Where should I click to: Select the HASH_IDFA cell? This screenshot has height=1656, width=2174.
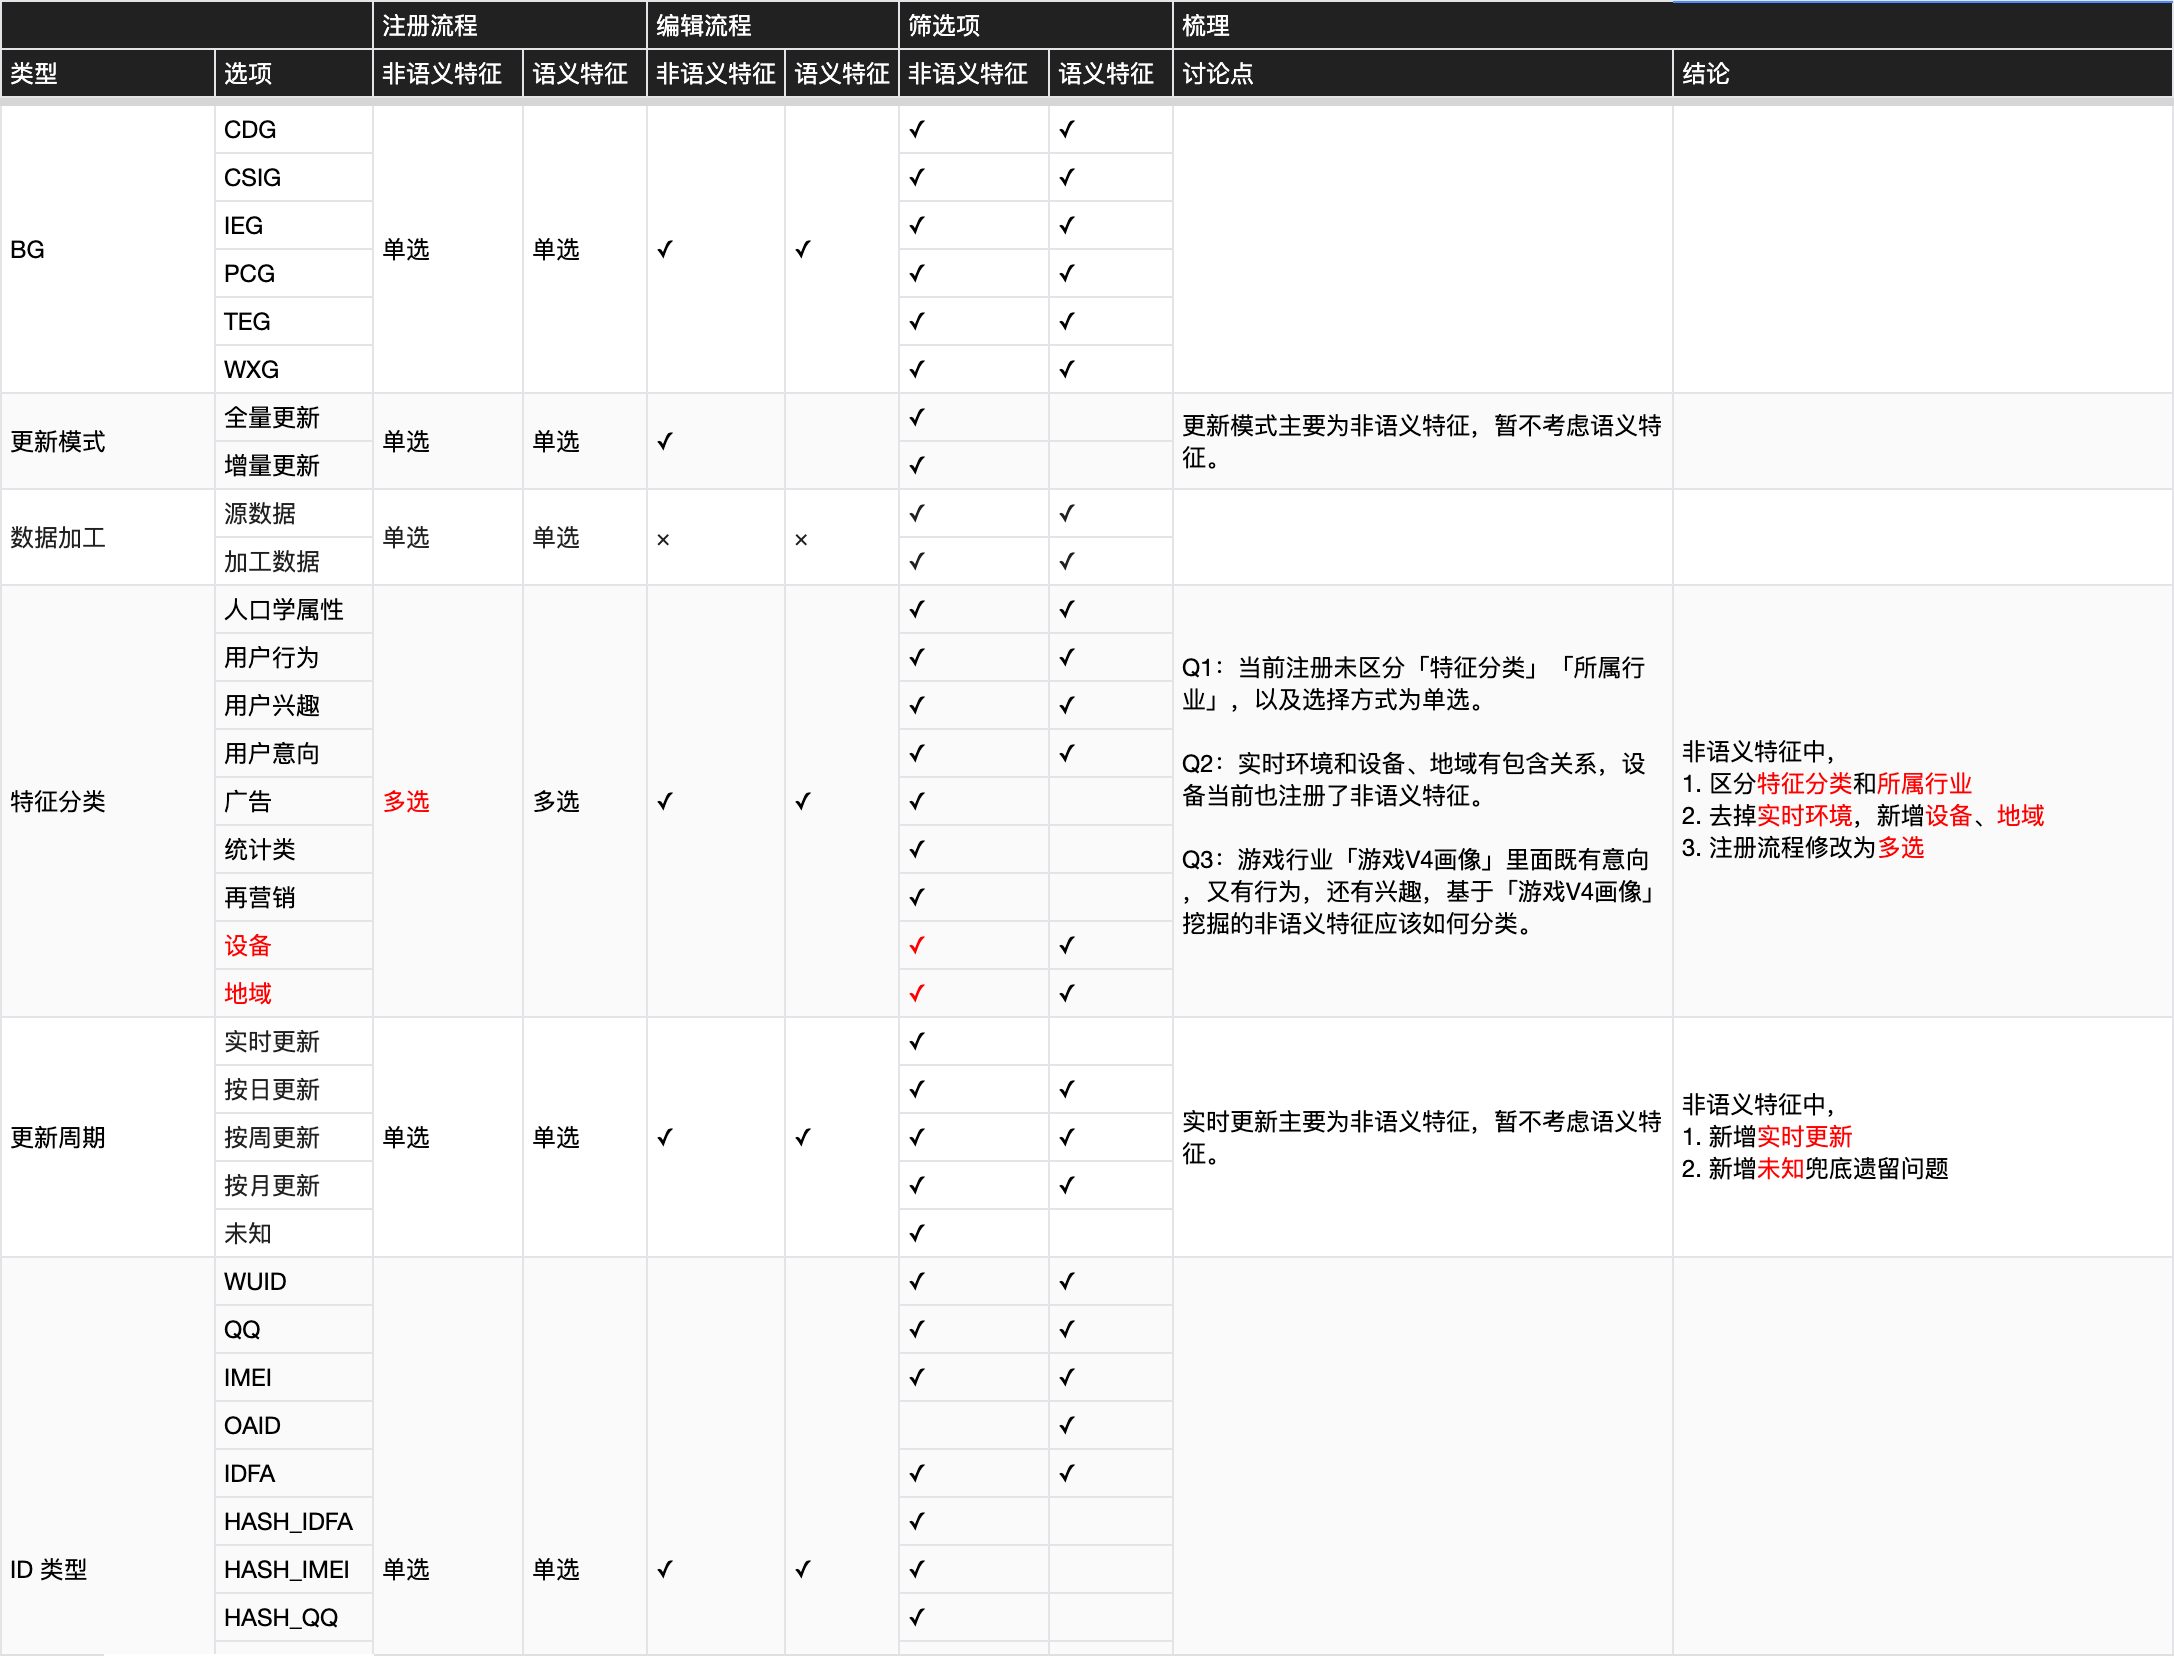tap(294, 1521)
